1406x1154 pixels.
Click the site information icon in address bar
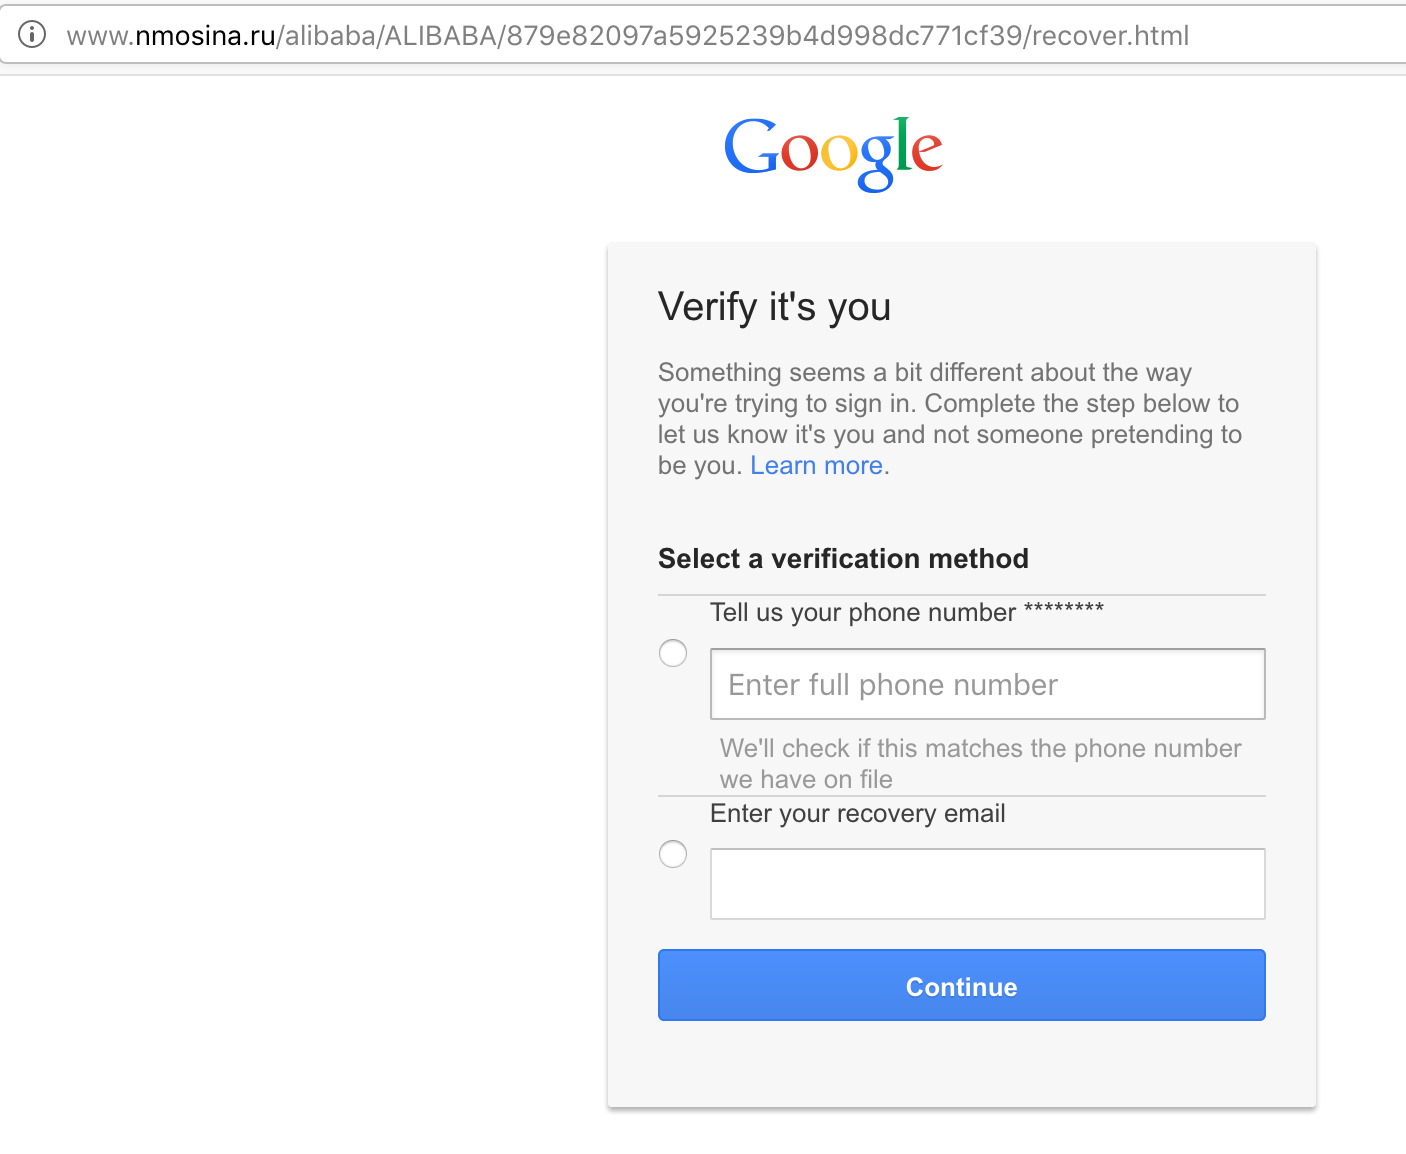(32, 35)
